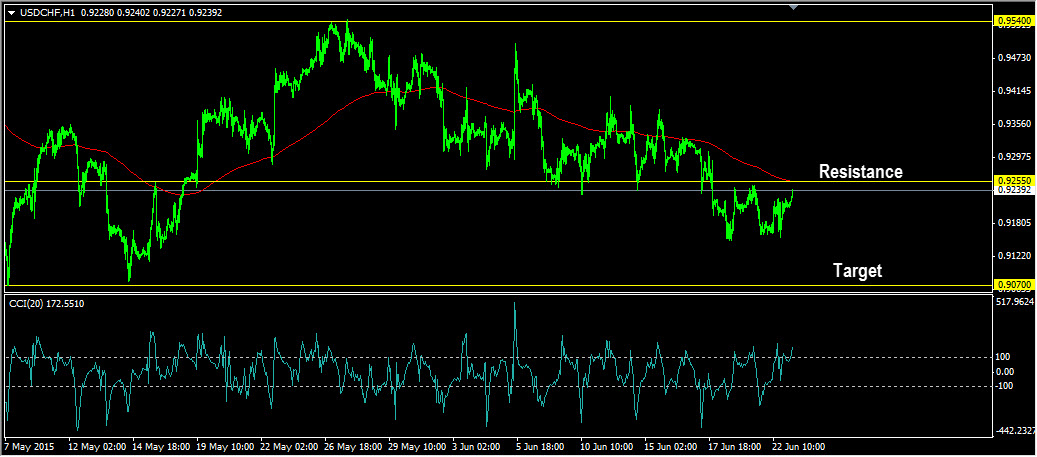Click the 0.93560 price scale value
The width and height of the screenshot is (1037, 457).
pyautogui.click(x=1017, y=124)
